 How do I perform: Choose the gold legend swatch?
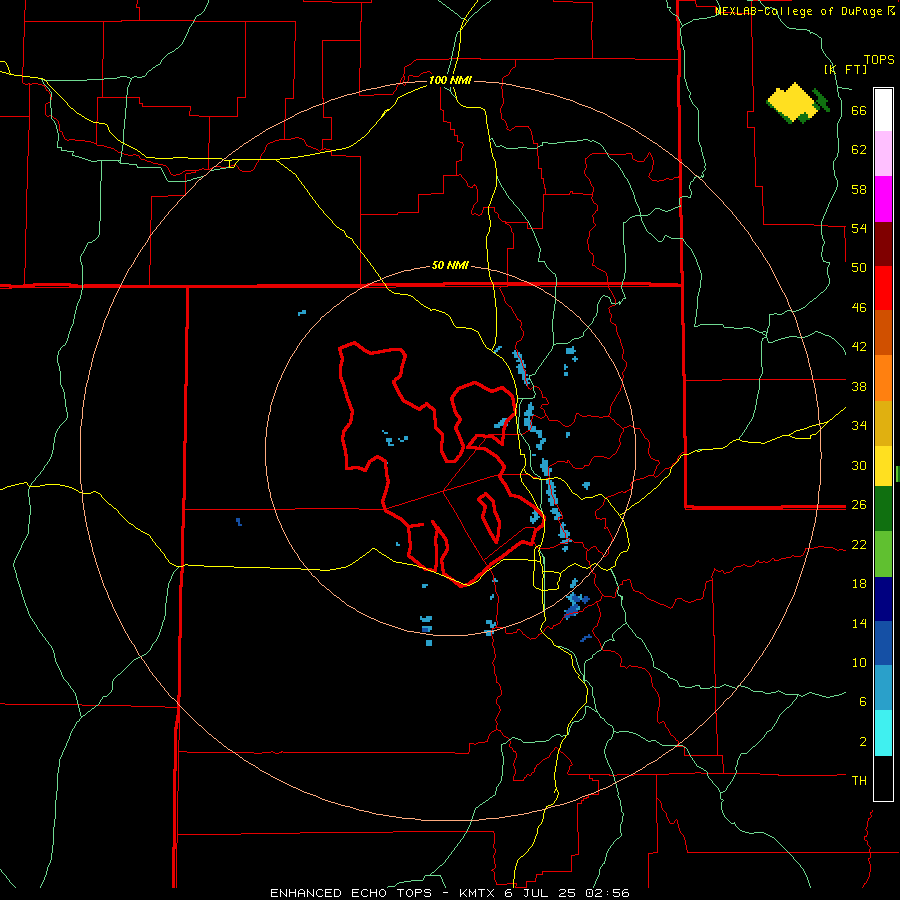883,423
